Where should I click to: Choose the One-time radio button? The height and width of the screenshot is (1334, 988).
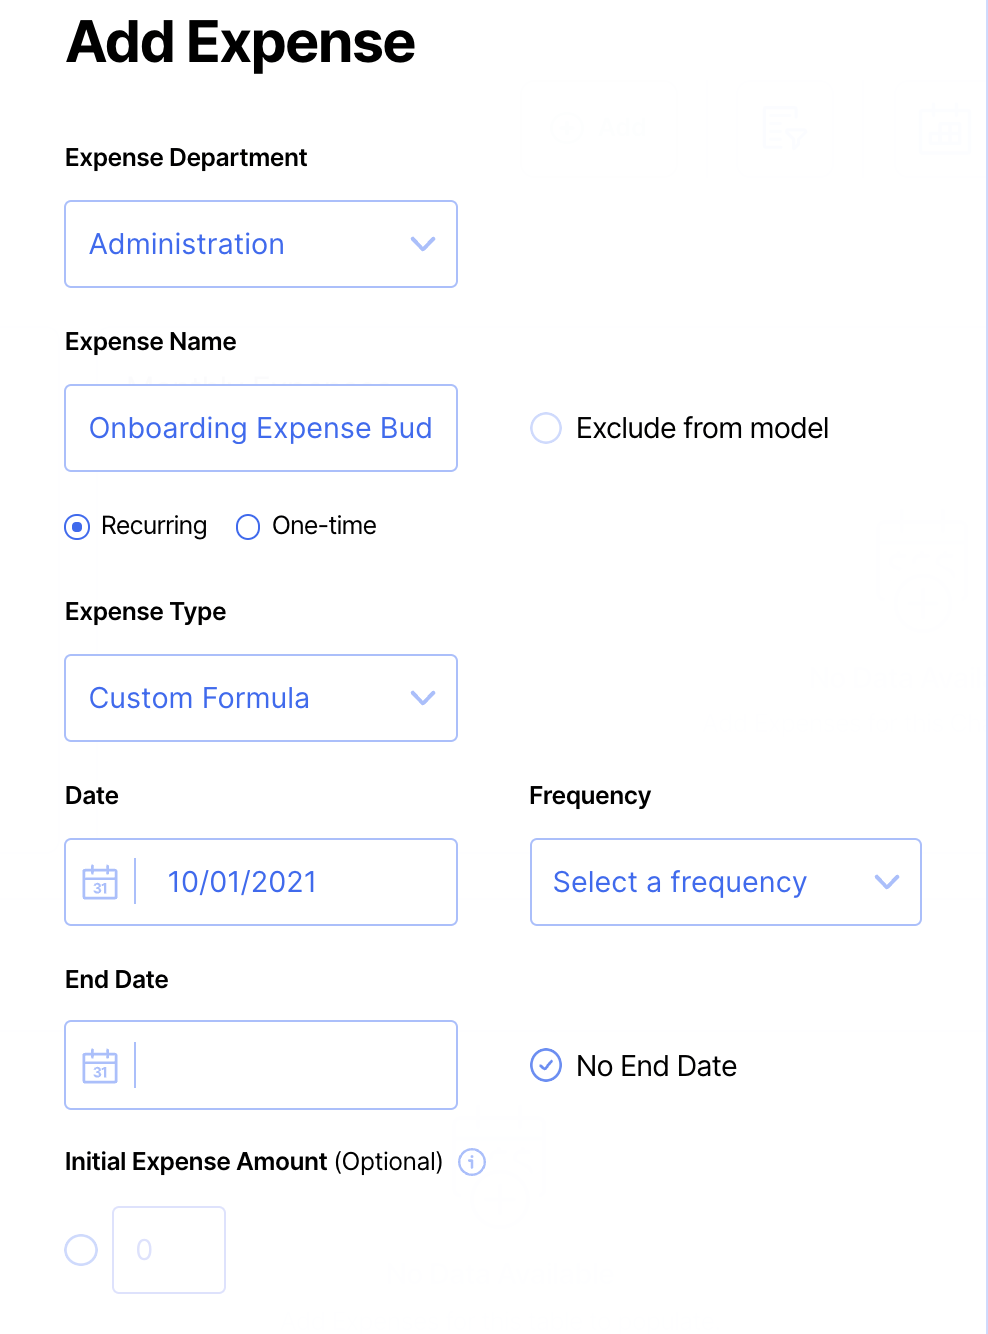coord(248,526)
